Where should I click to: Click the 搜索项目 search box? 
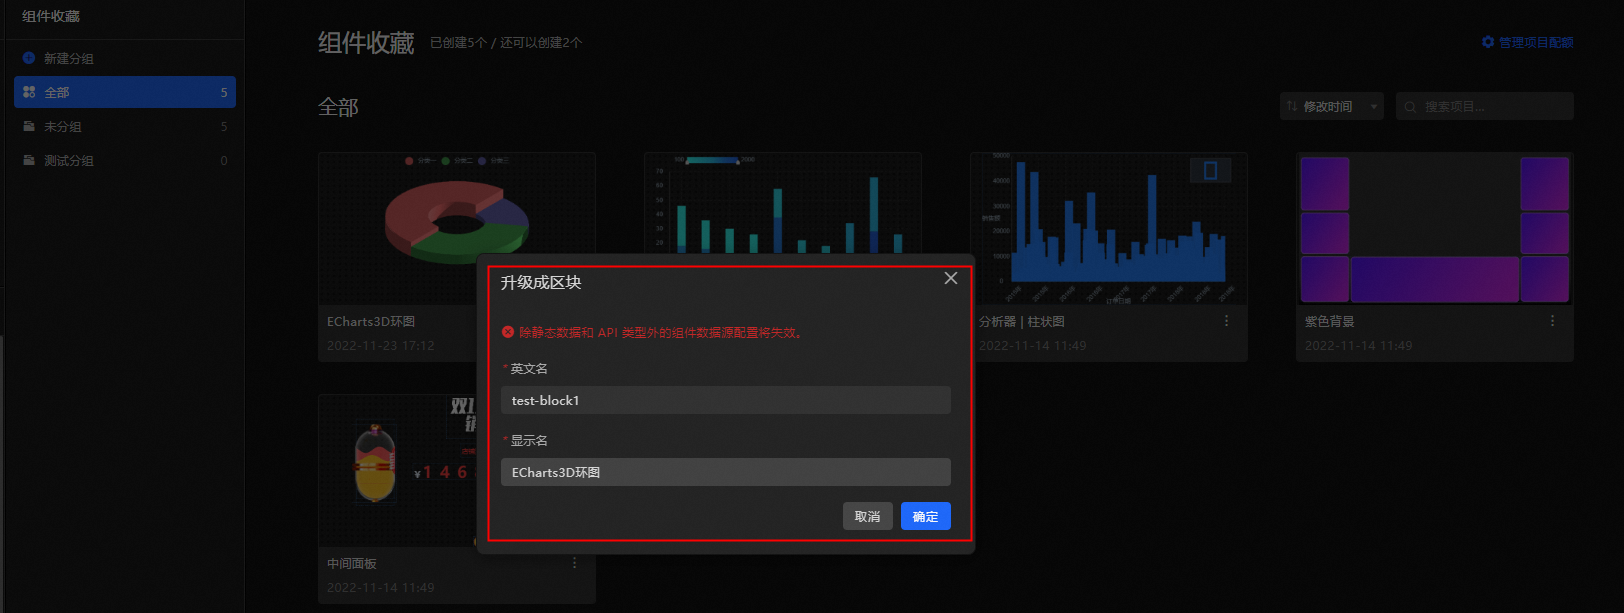[1485, 106]
